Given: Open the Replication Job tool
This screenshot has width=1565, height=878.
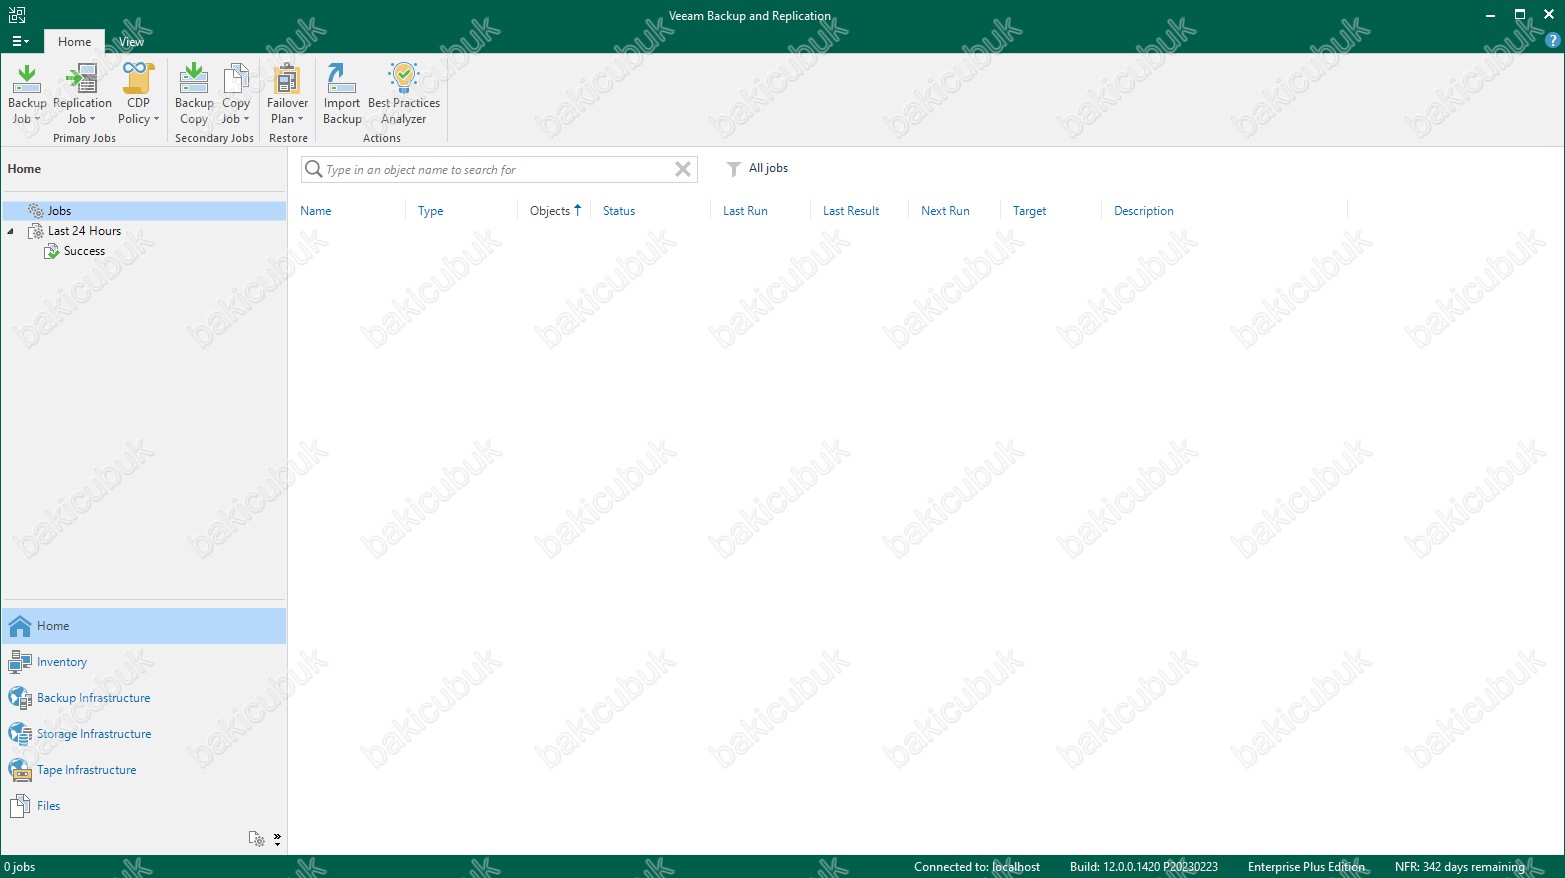Looking at the screenshot, I should [x=82, y=93].
